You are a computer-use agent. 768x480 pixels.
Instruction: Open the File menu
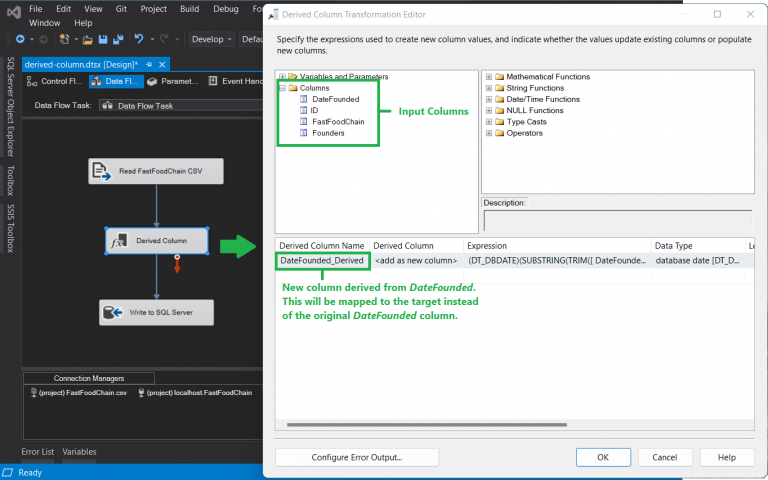tap(35, 9)
